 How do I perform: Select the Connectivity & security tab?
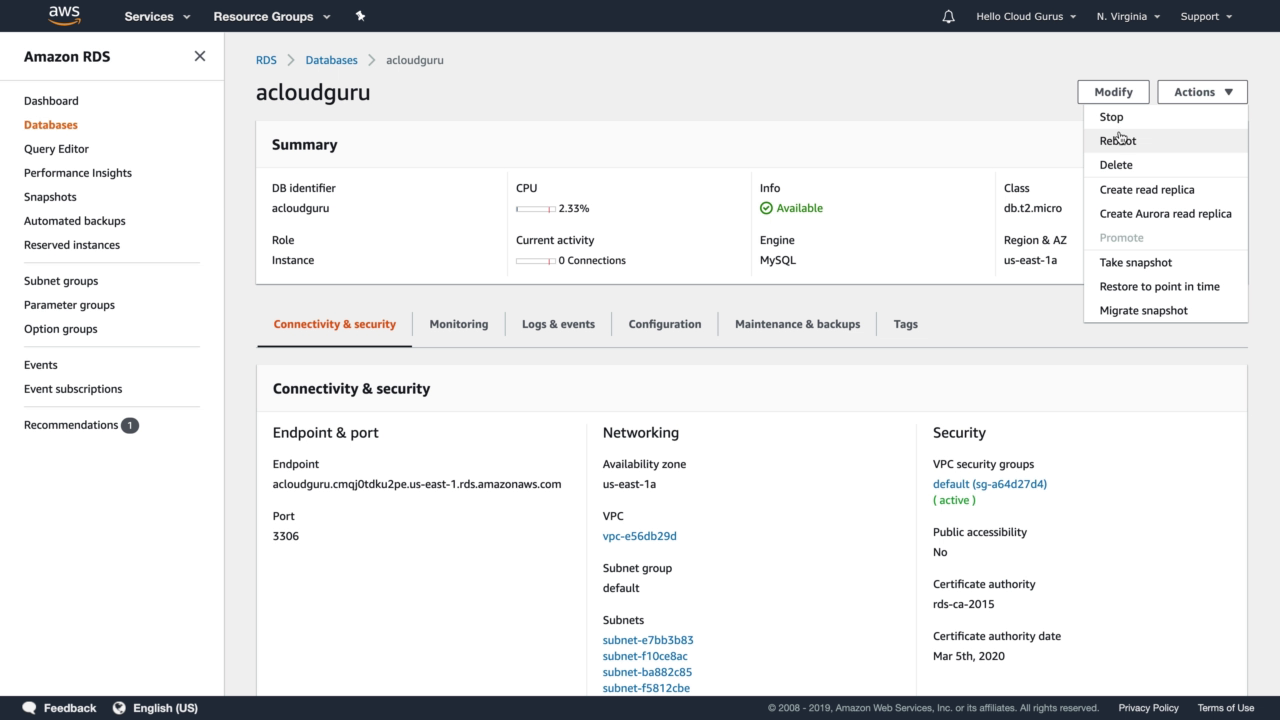335,324
